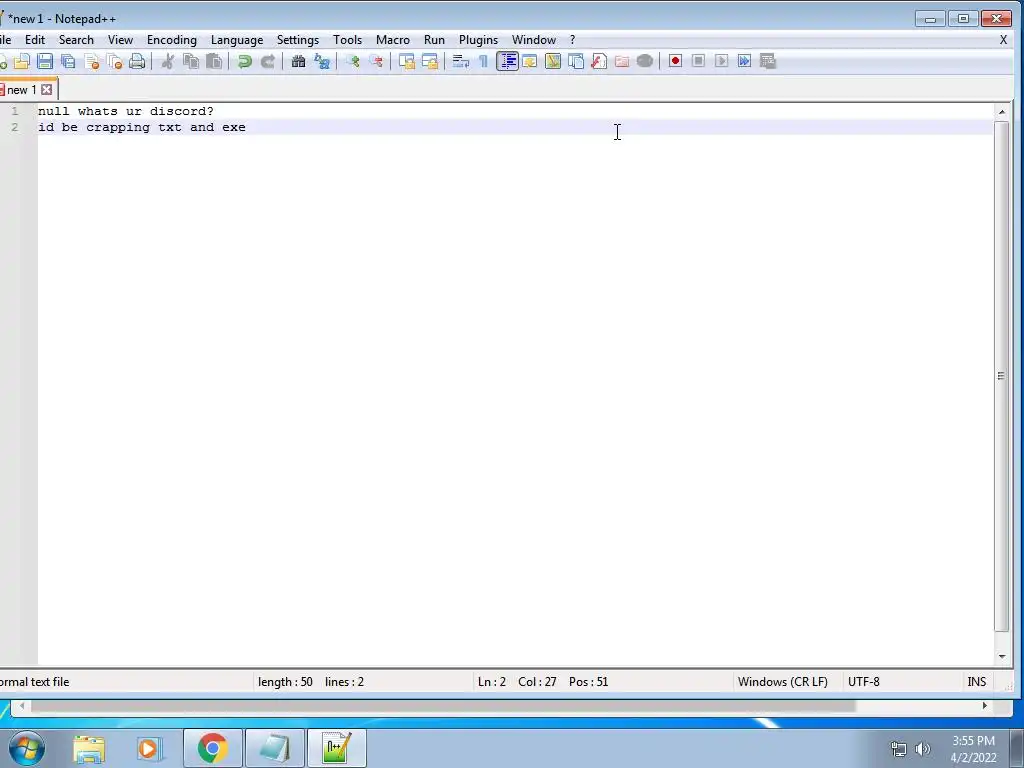Open the Run menu
This screenshot has width=1024, height=768.
(x=434, y=40)
